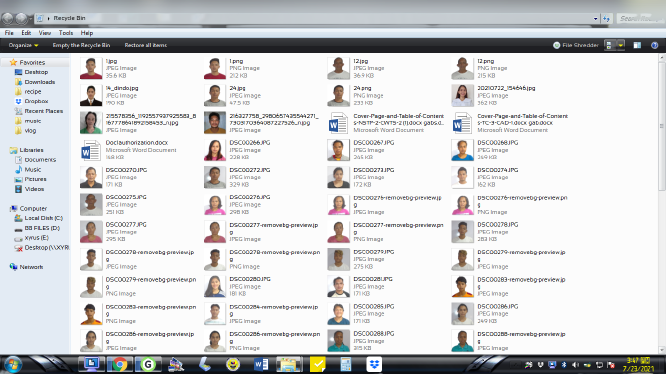The height and width of the screenshot is (374, 666).
Task: Open the Dropbox icon in taskbar
Action: pyautogui.click(x=374, y=364)
